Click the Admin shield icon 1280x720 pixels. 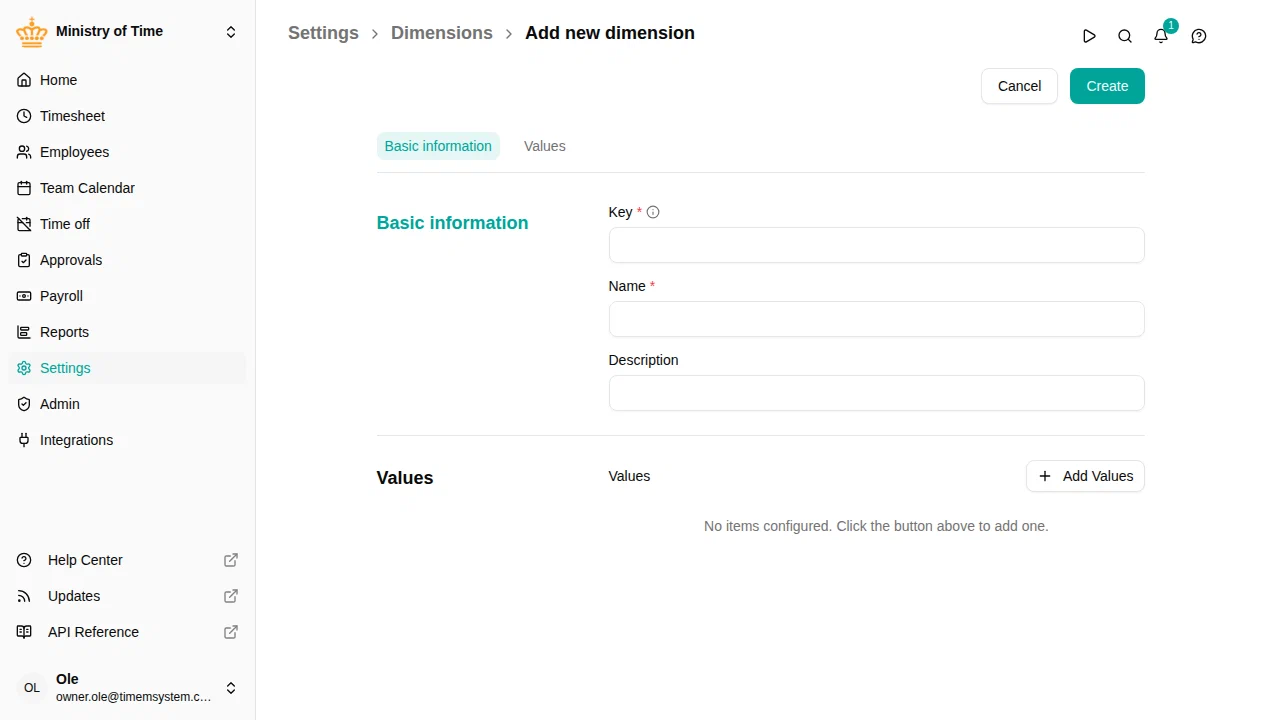tap(24, 404)
